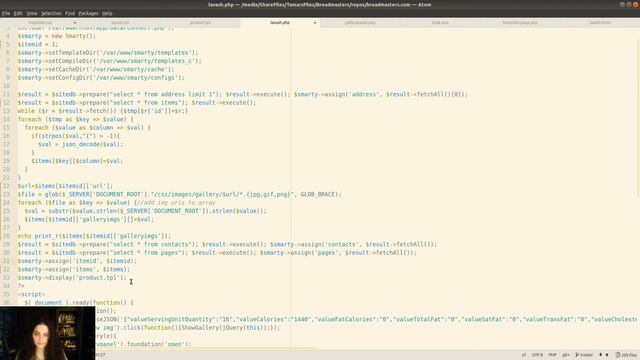
Task: Click the master branch indicator
Action: coord(584,355)
